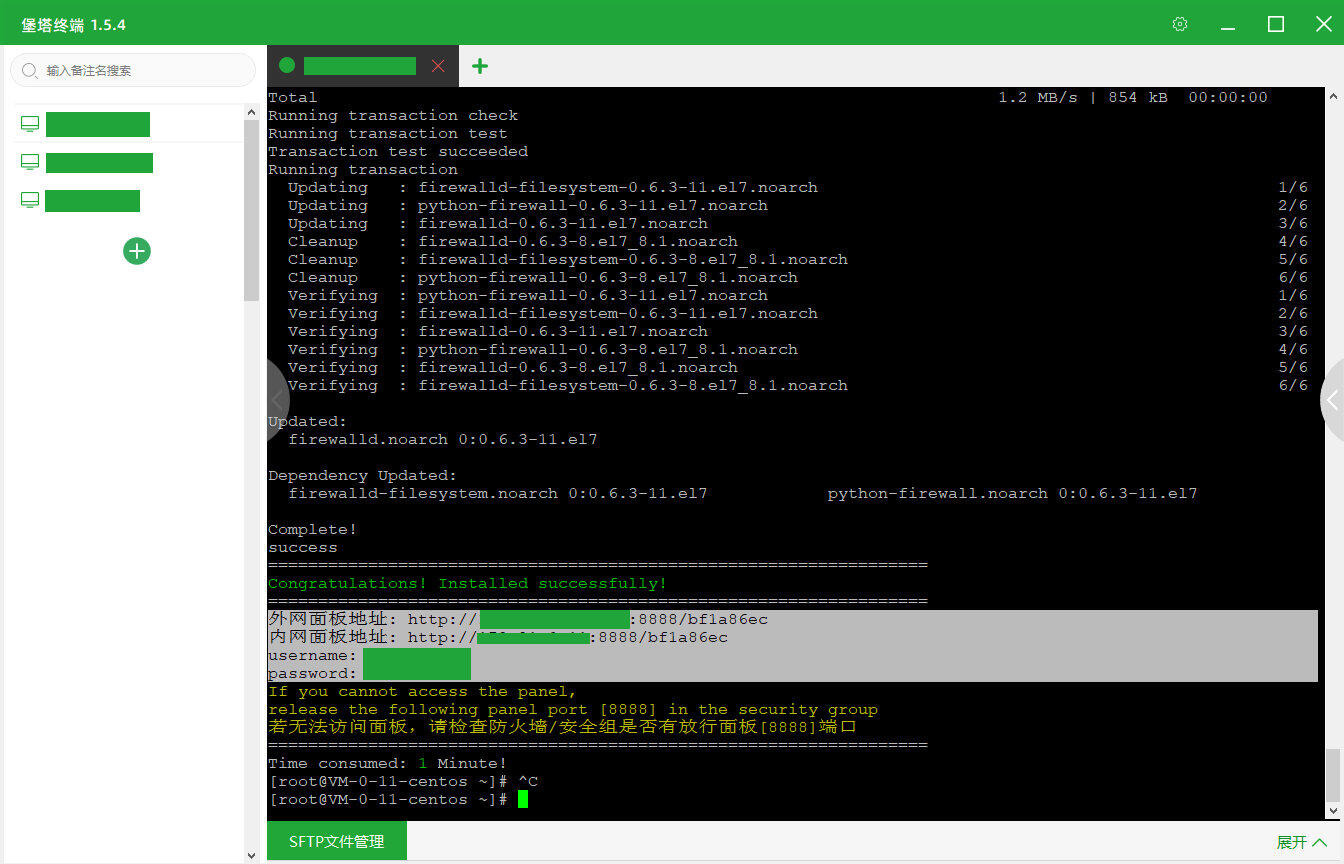Image resolution: width=1344 pixels, height=864 pixels.
Task: Click the password line in terminal
Action: 369,673
